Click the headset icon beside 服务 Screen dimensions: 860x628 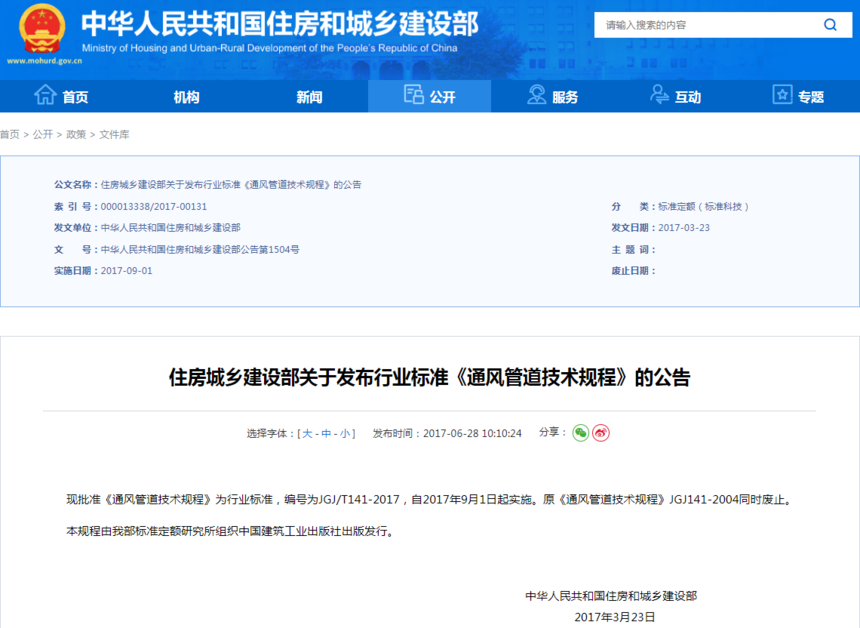(x=536, y=95)
